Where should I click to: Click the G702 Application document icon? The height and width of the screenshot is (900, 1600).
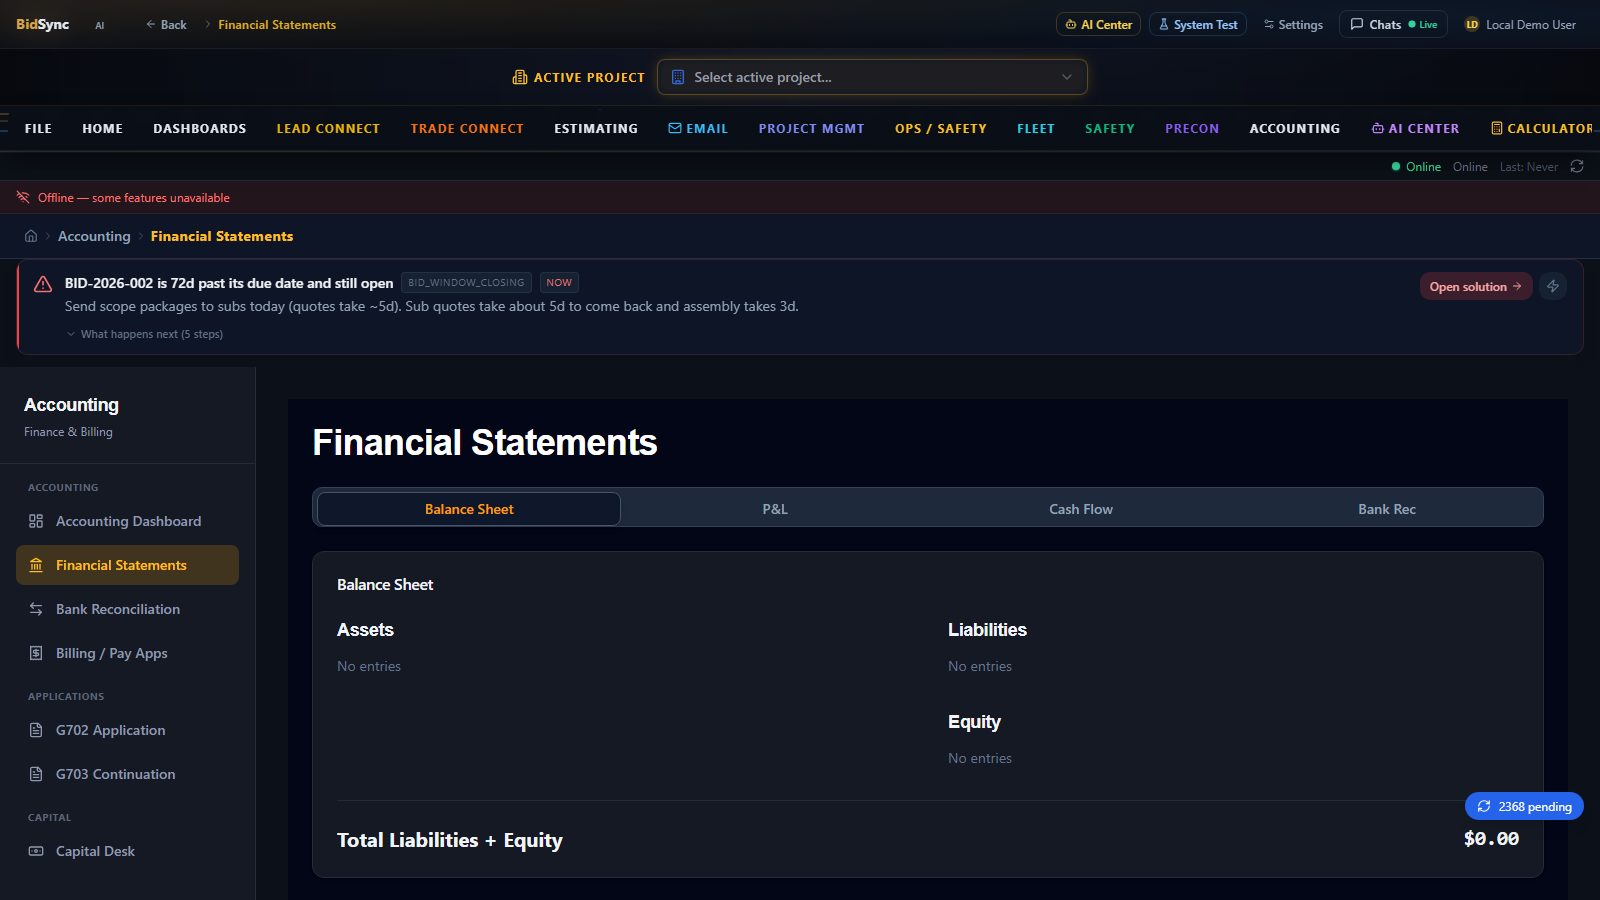[36, 730]
